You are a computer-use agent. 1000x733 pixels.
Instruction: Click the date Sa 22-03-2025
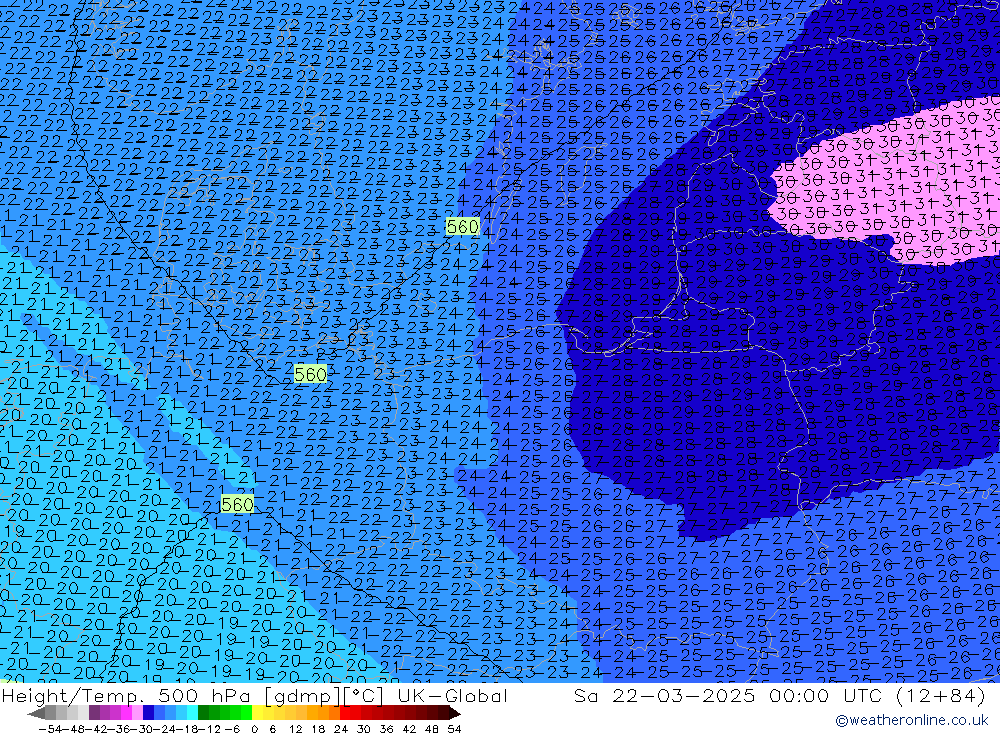click(x=664, y=695)
